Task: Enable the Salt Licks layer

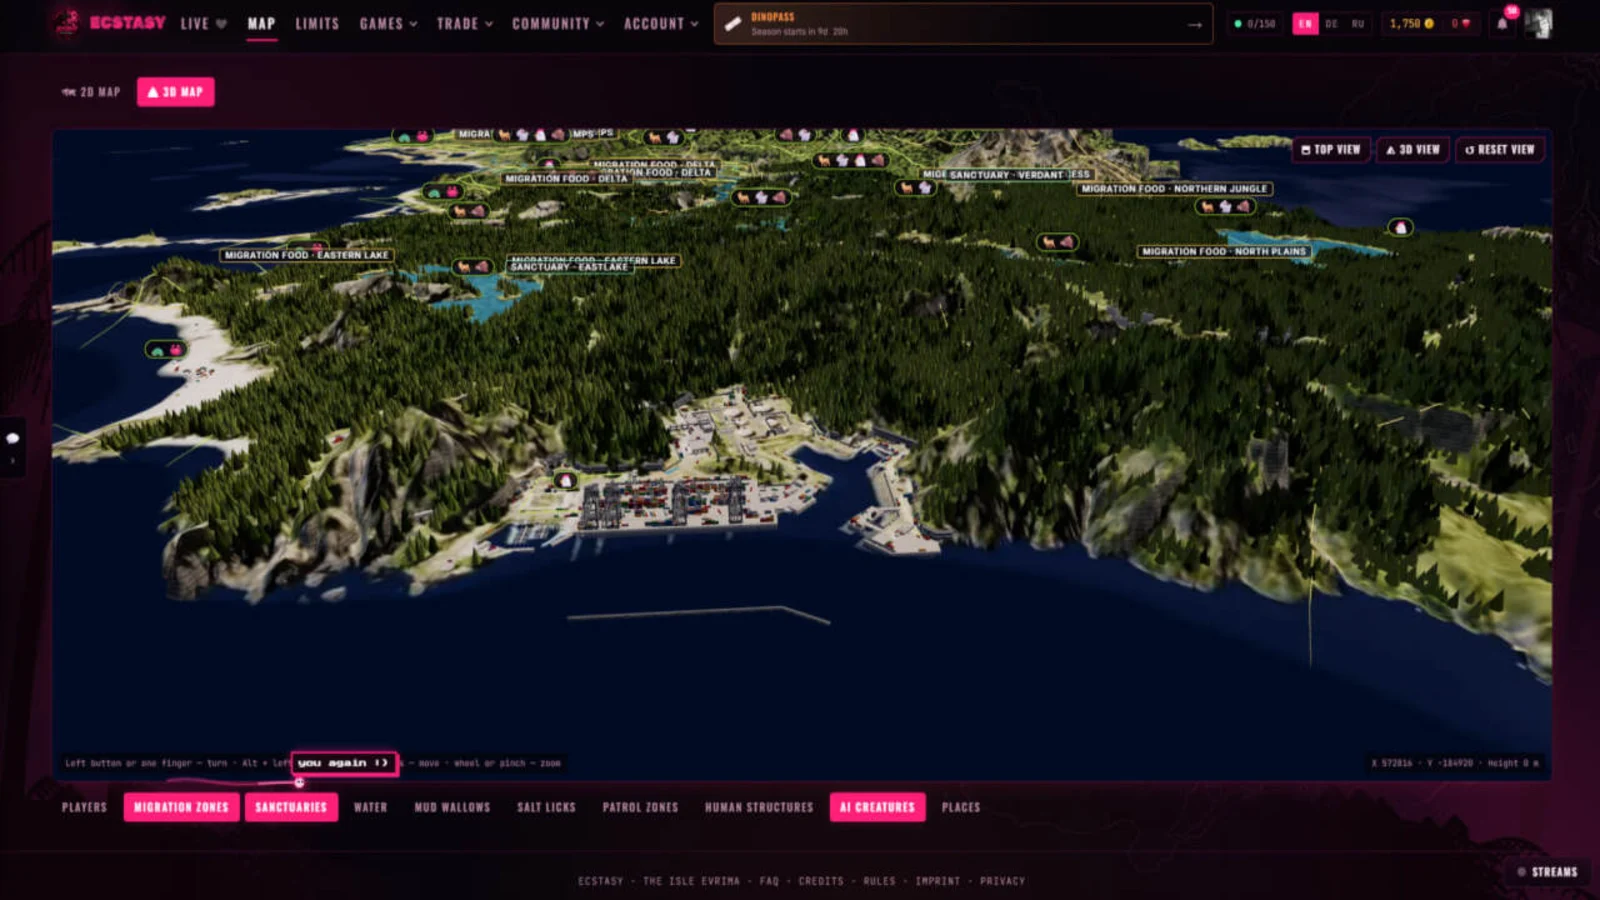Action: tap(546, 807)
